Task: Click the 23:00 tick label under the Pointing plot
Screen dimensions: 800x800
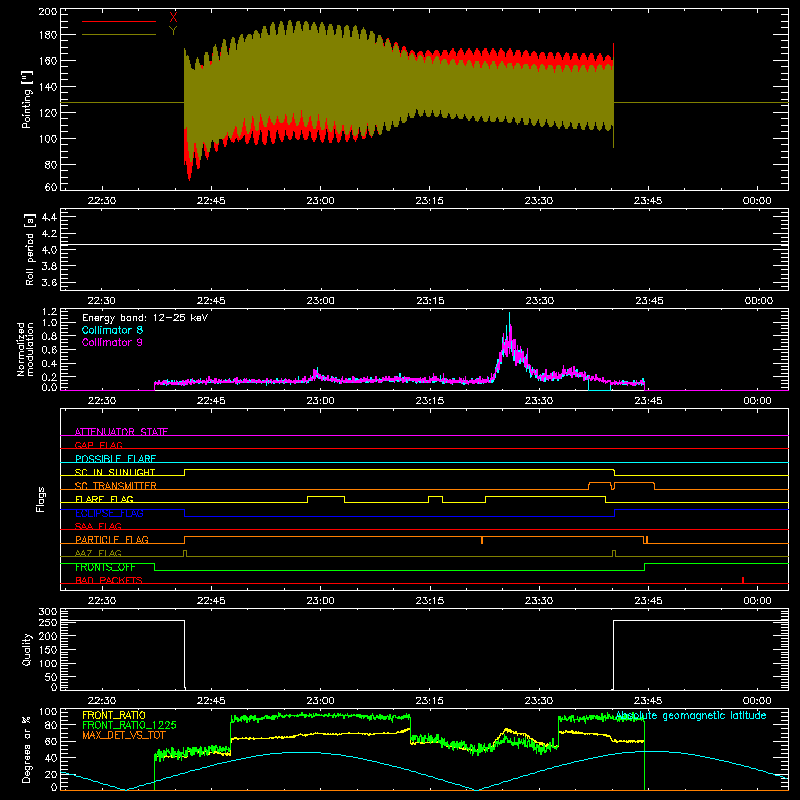Action: pyautogui.click(x=320, y=201)
